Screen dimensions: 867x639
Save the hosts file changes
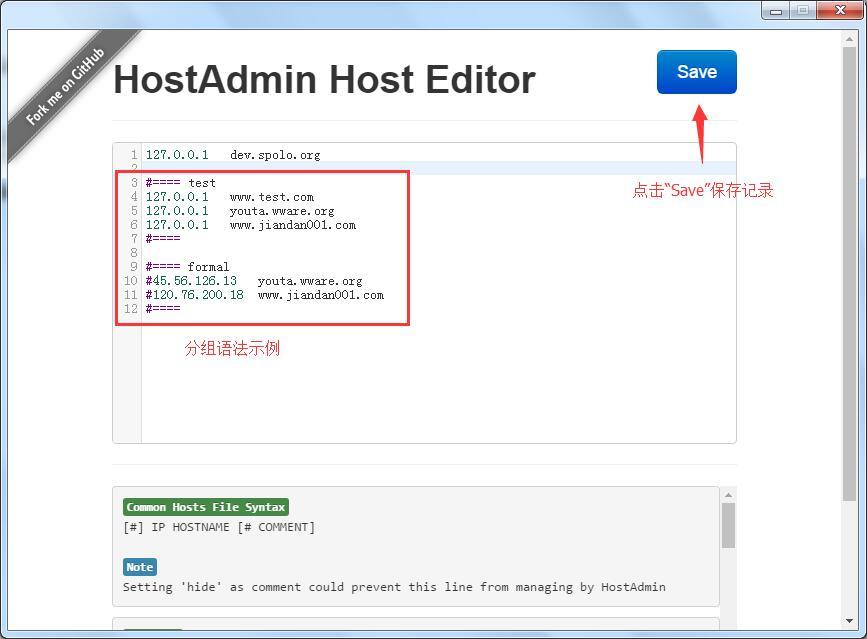coord(697,72)
